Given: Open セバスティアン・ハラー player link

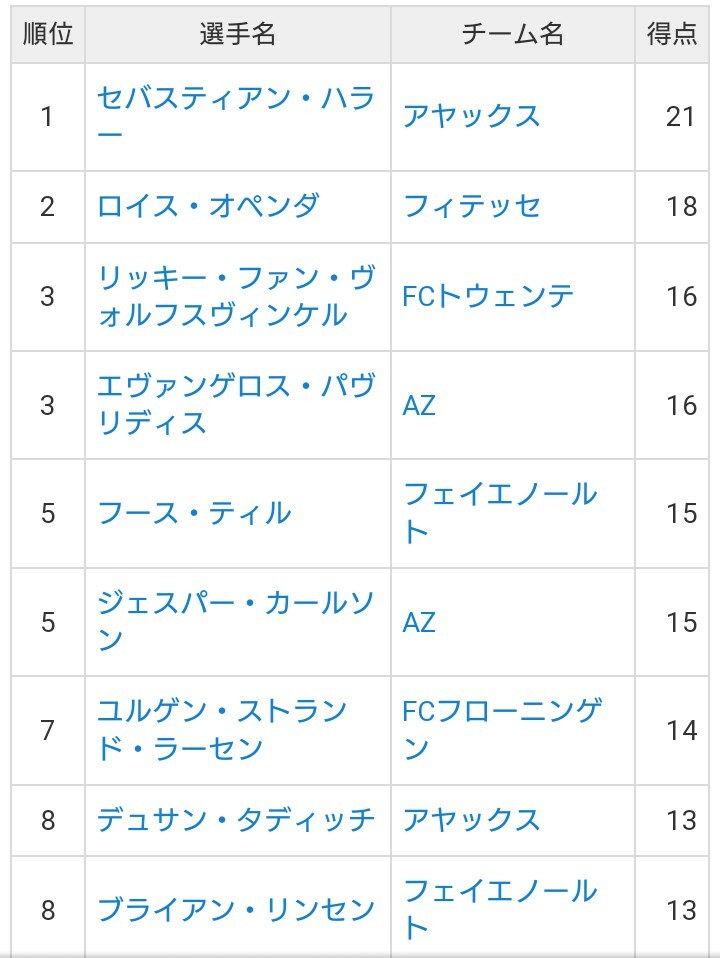Looking at the screenshot, I should 236,99.
